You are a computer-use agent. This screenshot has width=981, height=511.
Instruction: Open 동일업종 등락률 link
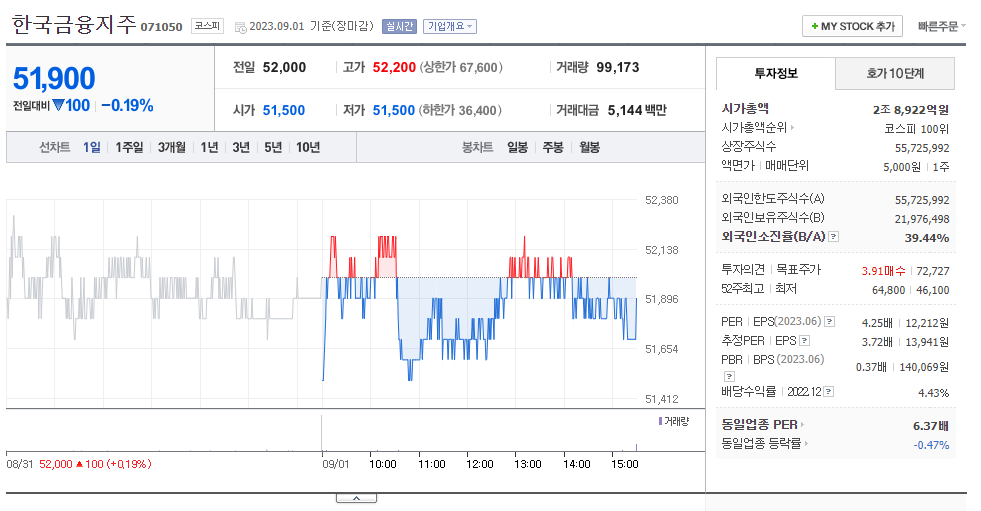(765, 443)
